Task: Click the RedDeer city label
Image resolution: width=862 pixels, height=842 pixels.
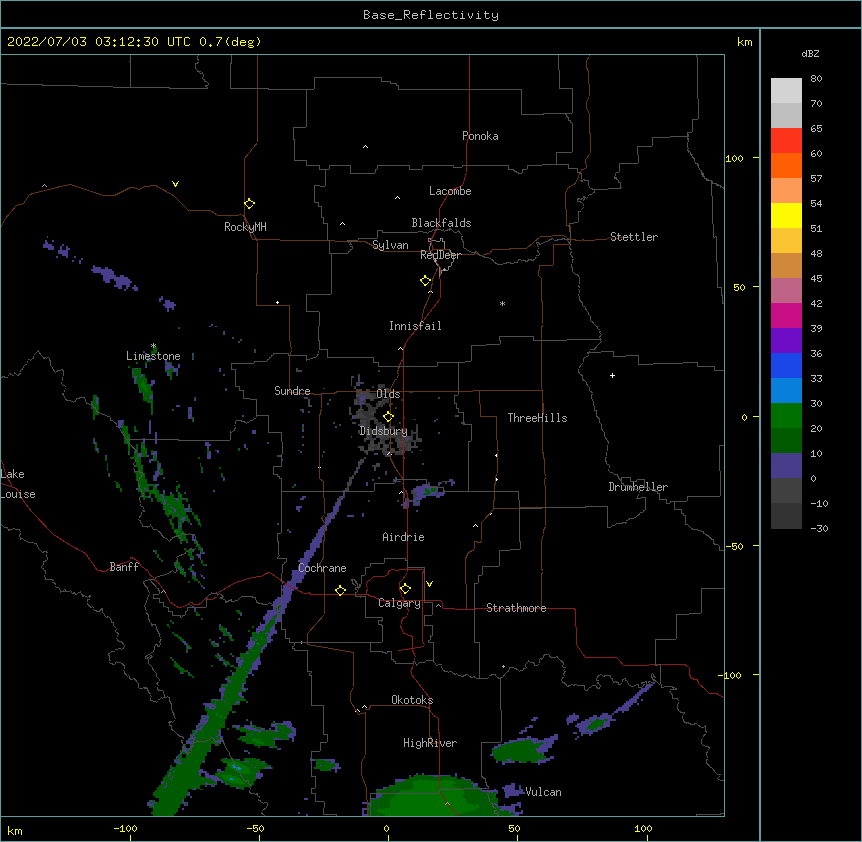Action: point(440,255)
